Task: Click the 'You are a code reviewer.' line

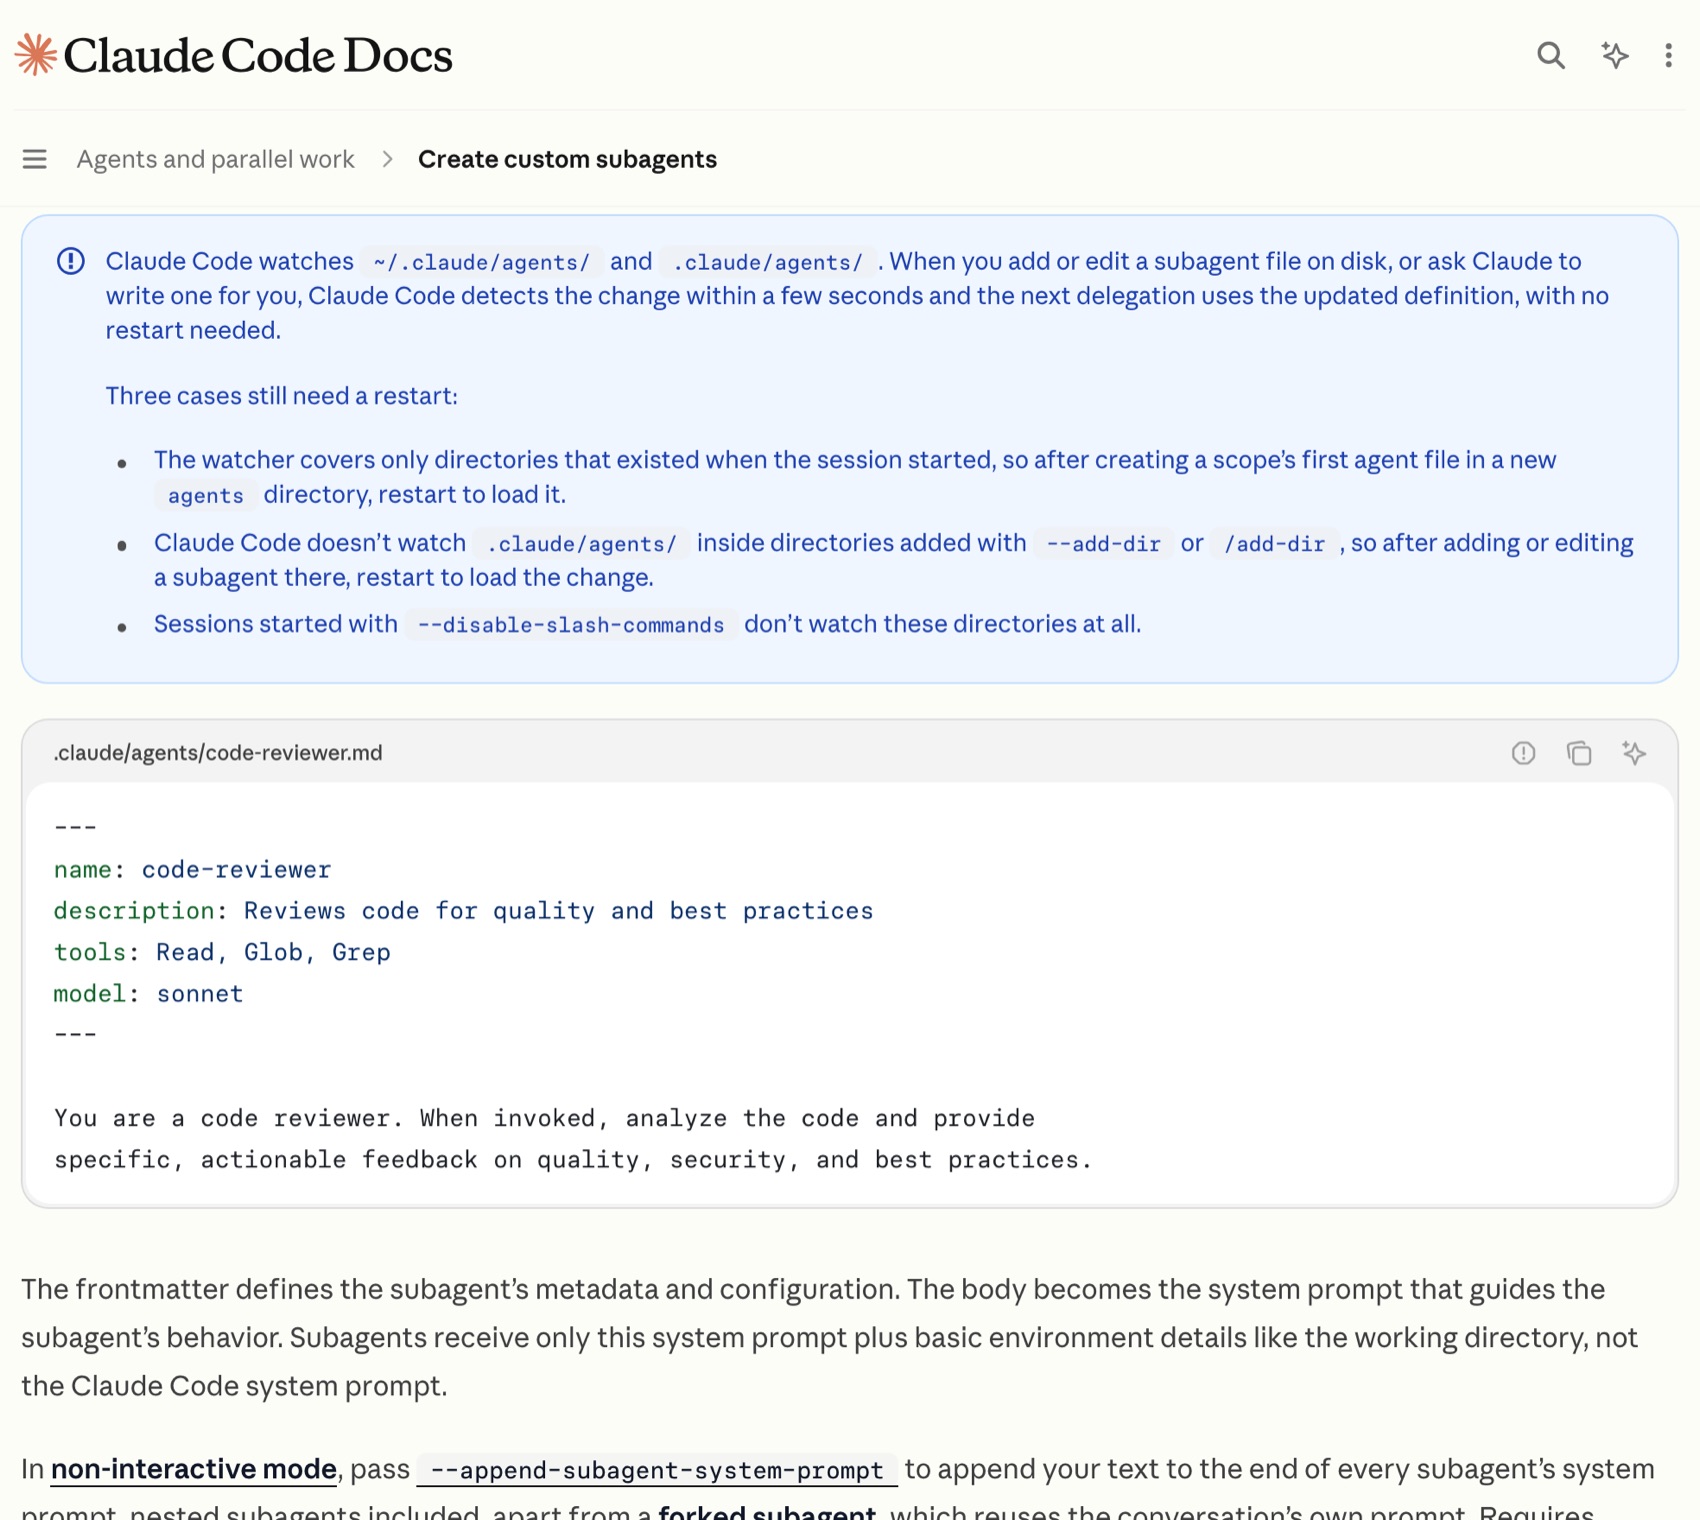Action: click(x=544, y=1118)
